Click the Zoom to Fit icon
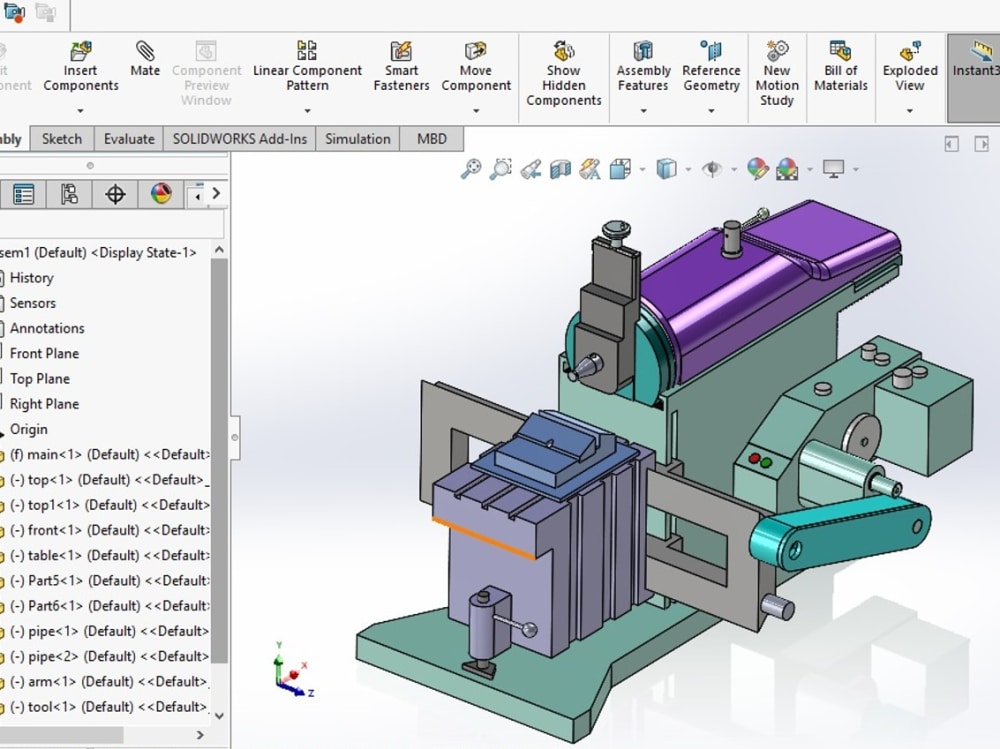Image resolution: width=1000 pixels, height=749 pixels. coord(471,168)
